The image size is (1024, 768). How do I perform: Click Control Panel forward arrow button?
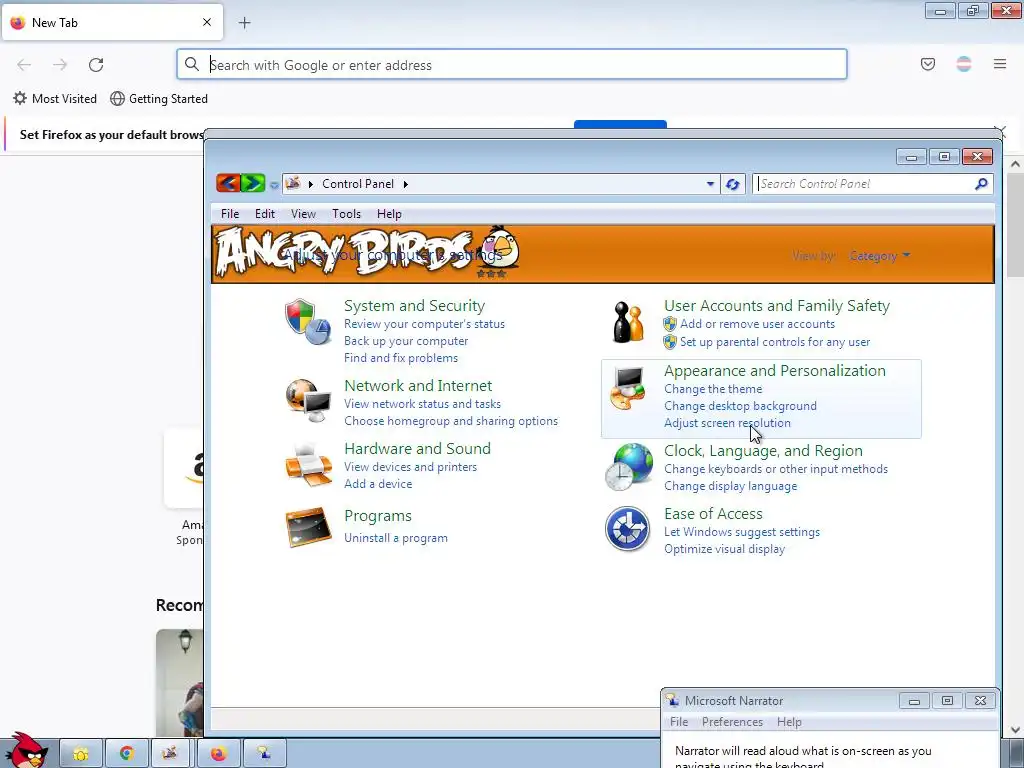pos(253,184)
